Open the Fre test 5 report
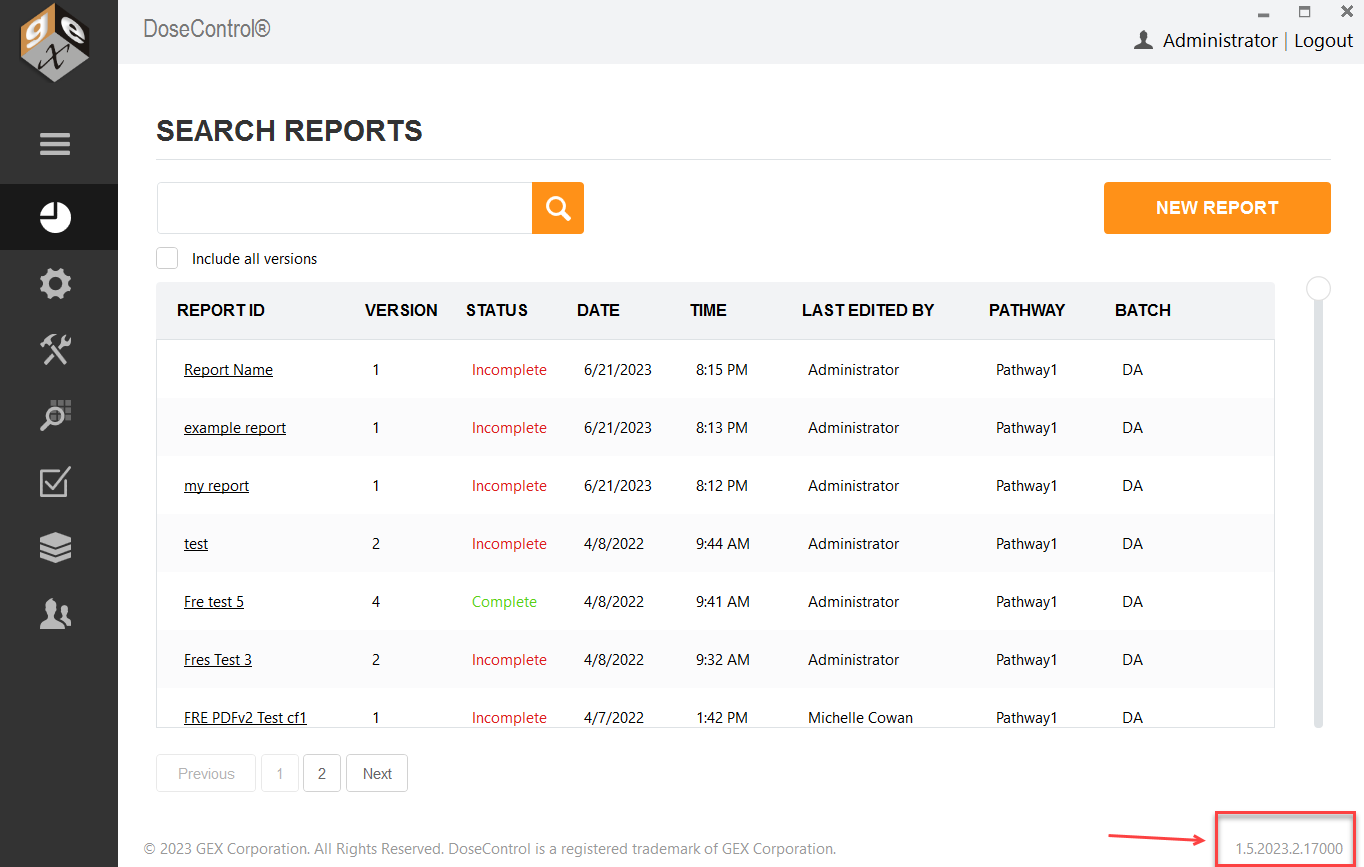1364x867 pixels. click(214, 602)
